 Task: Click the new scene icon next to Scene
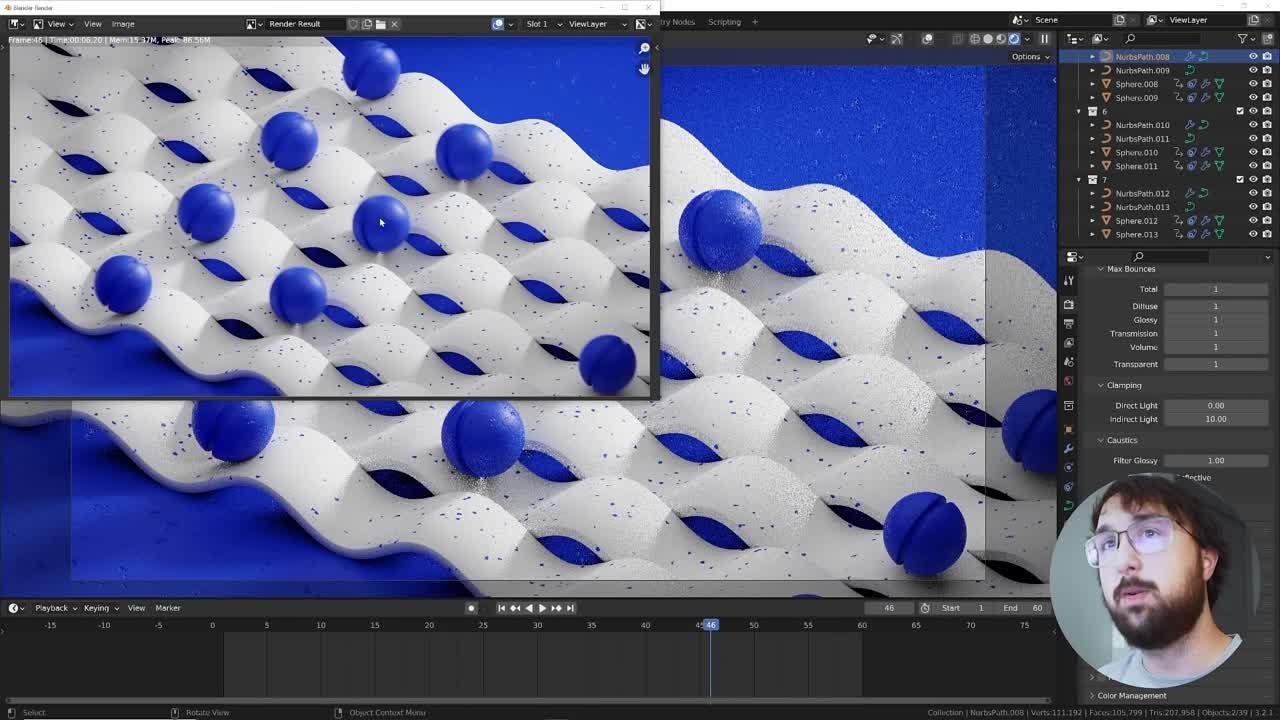point(1119,20)
